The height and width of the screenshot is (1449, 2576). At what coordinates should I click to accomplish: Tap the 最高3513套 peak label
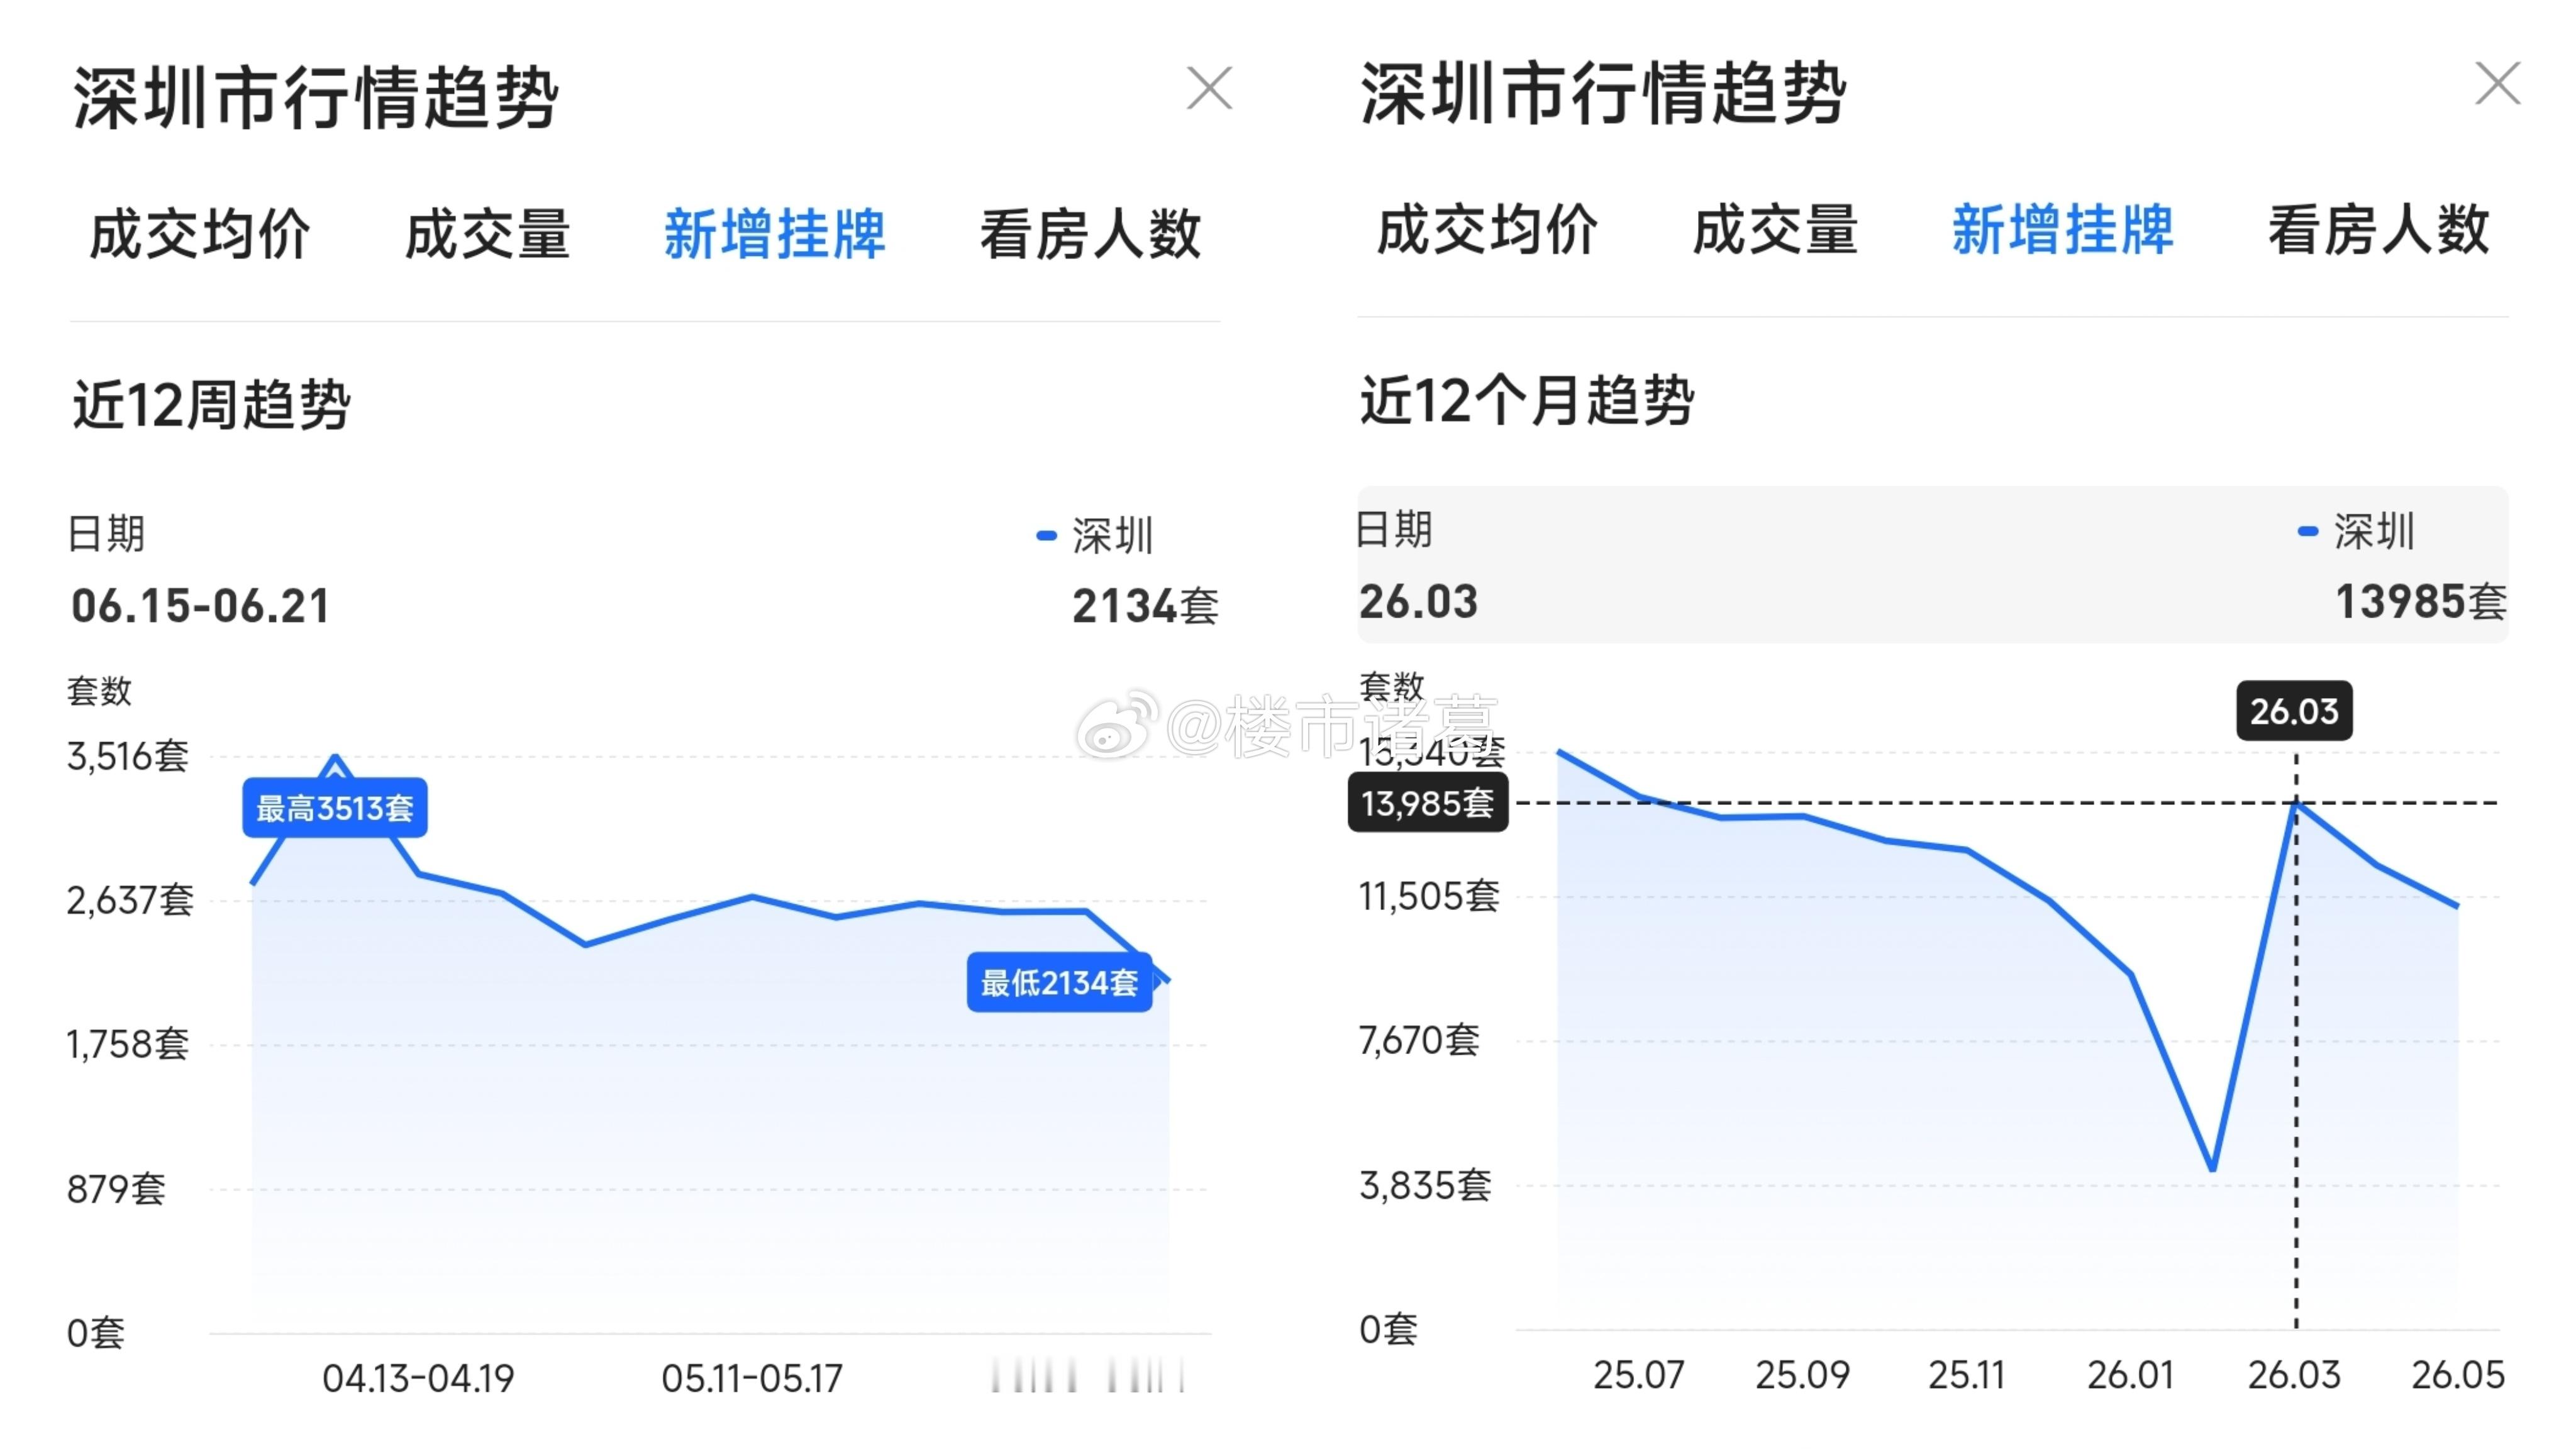coord(335,808)
